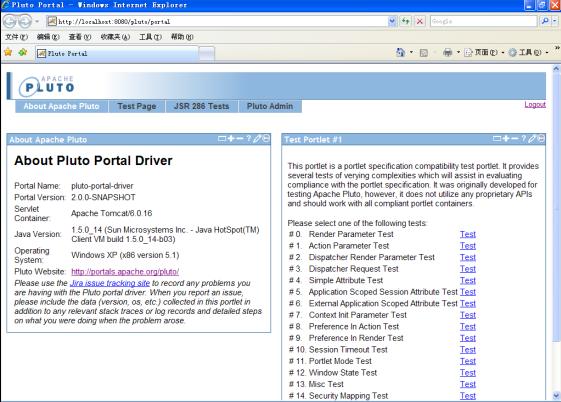Minimize the About Apache Pluto portlet with minus icon
This screenshot has width=561, height=402.
click(240, 138)
